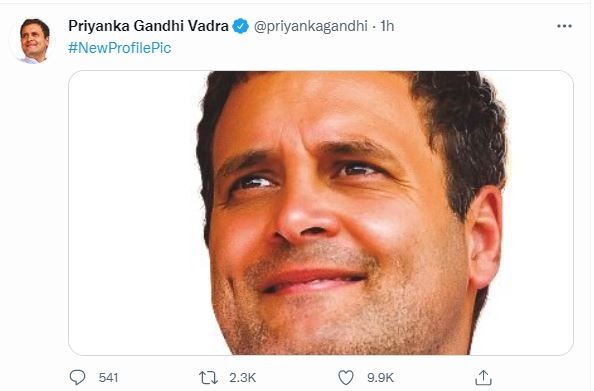Open the attached photo in viewer
Screen dimensions: 594x391
pyautogui.click(x=320, y=213)
